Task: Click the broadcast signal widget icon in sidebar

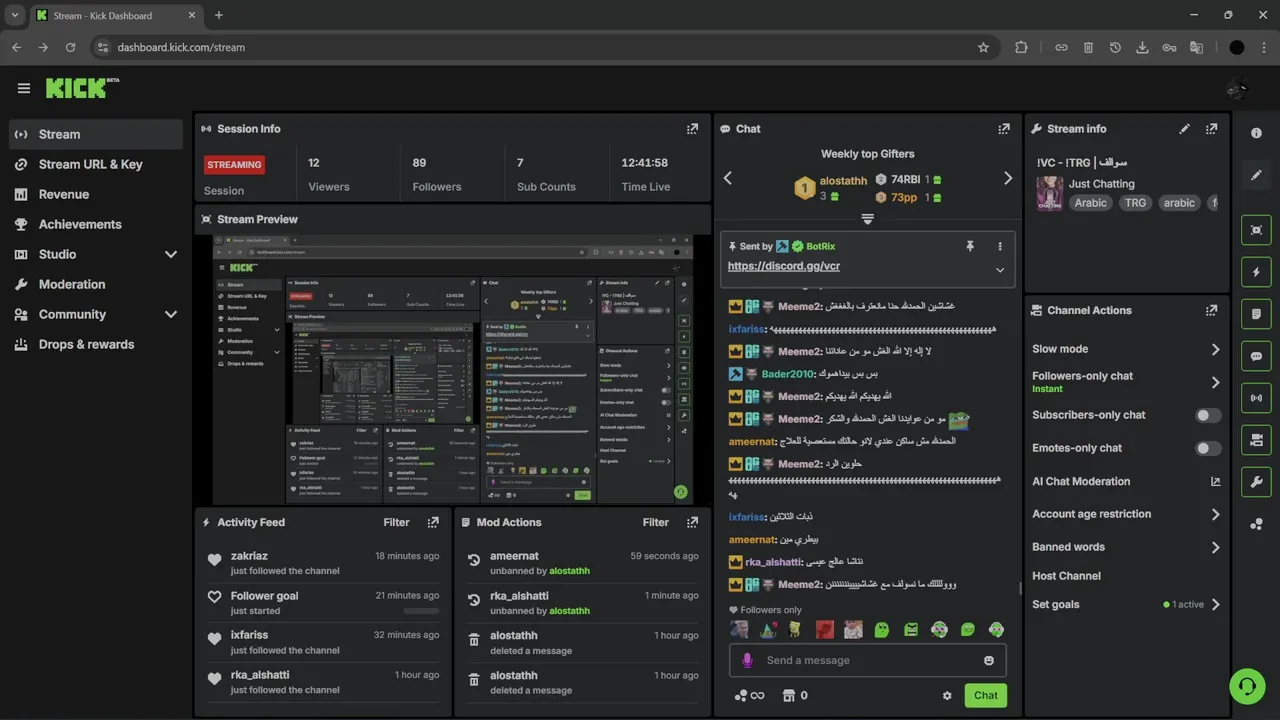Action: pos(1256,398)
